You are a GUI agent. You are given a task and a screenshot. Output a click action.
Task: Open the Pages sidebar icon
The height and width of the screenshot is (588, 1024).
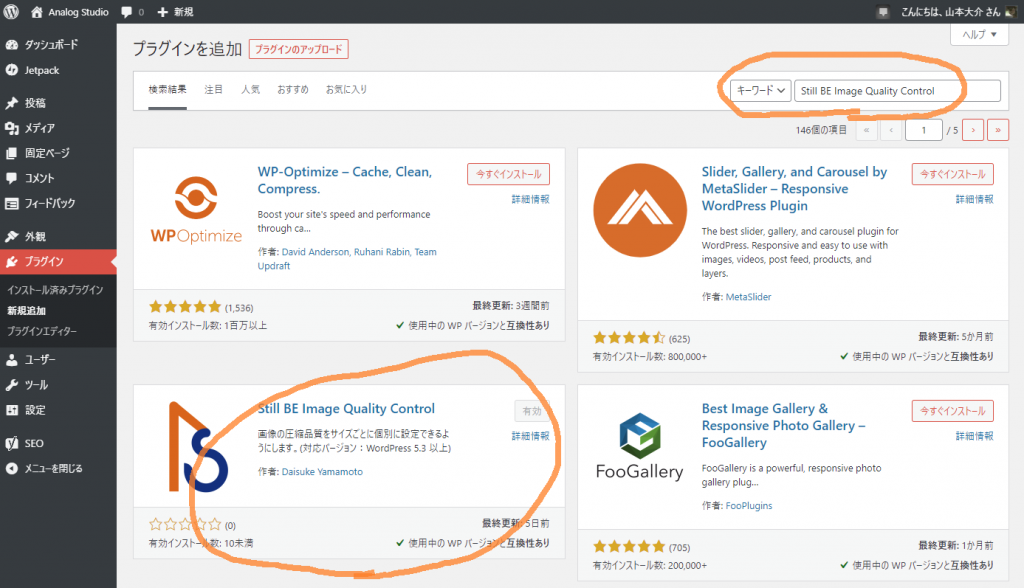12,153
